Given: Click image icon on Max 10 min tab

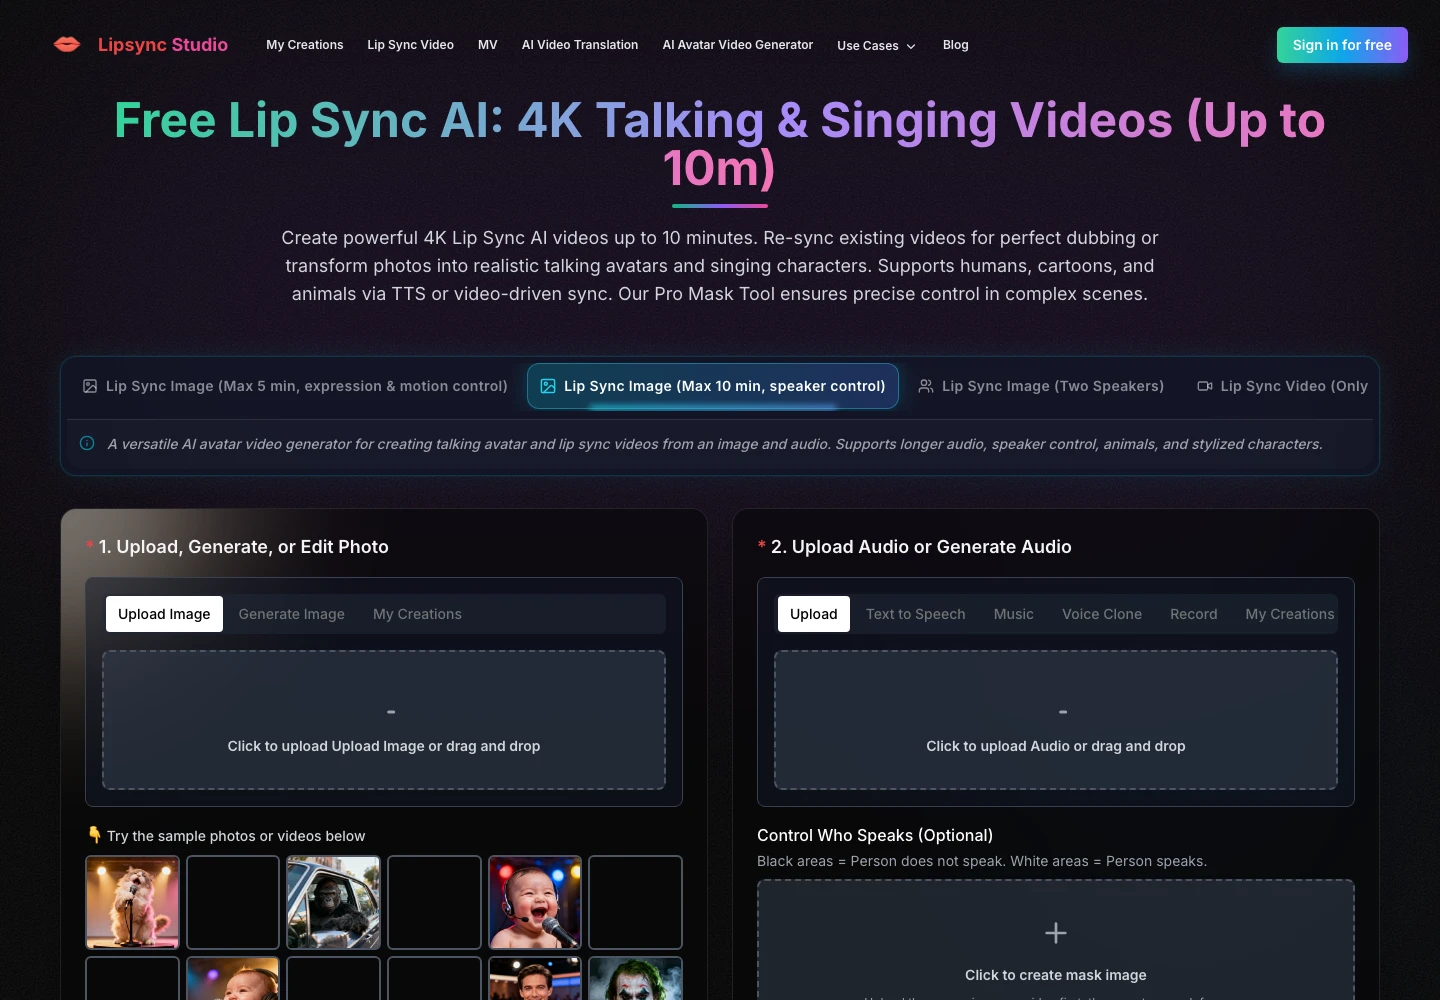Looking at the screenshot, I should click(548, 386).
